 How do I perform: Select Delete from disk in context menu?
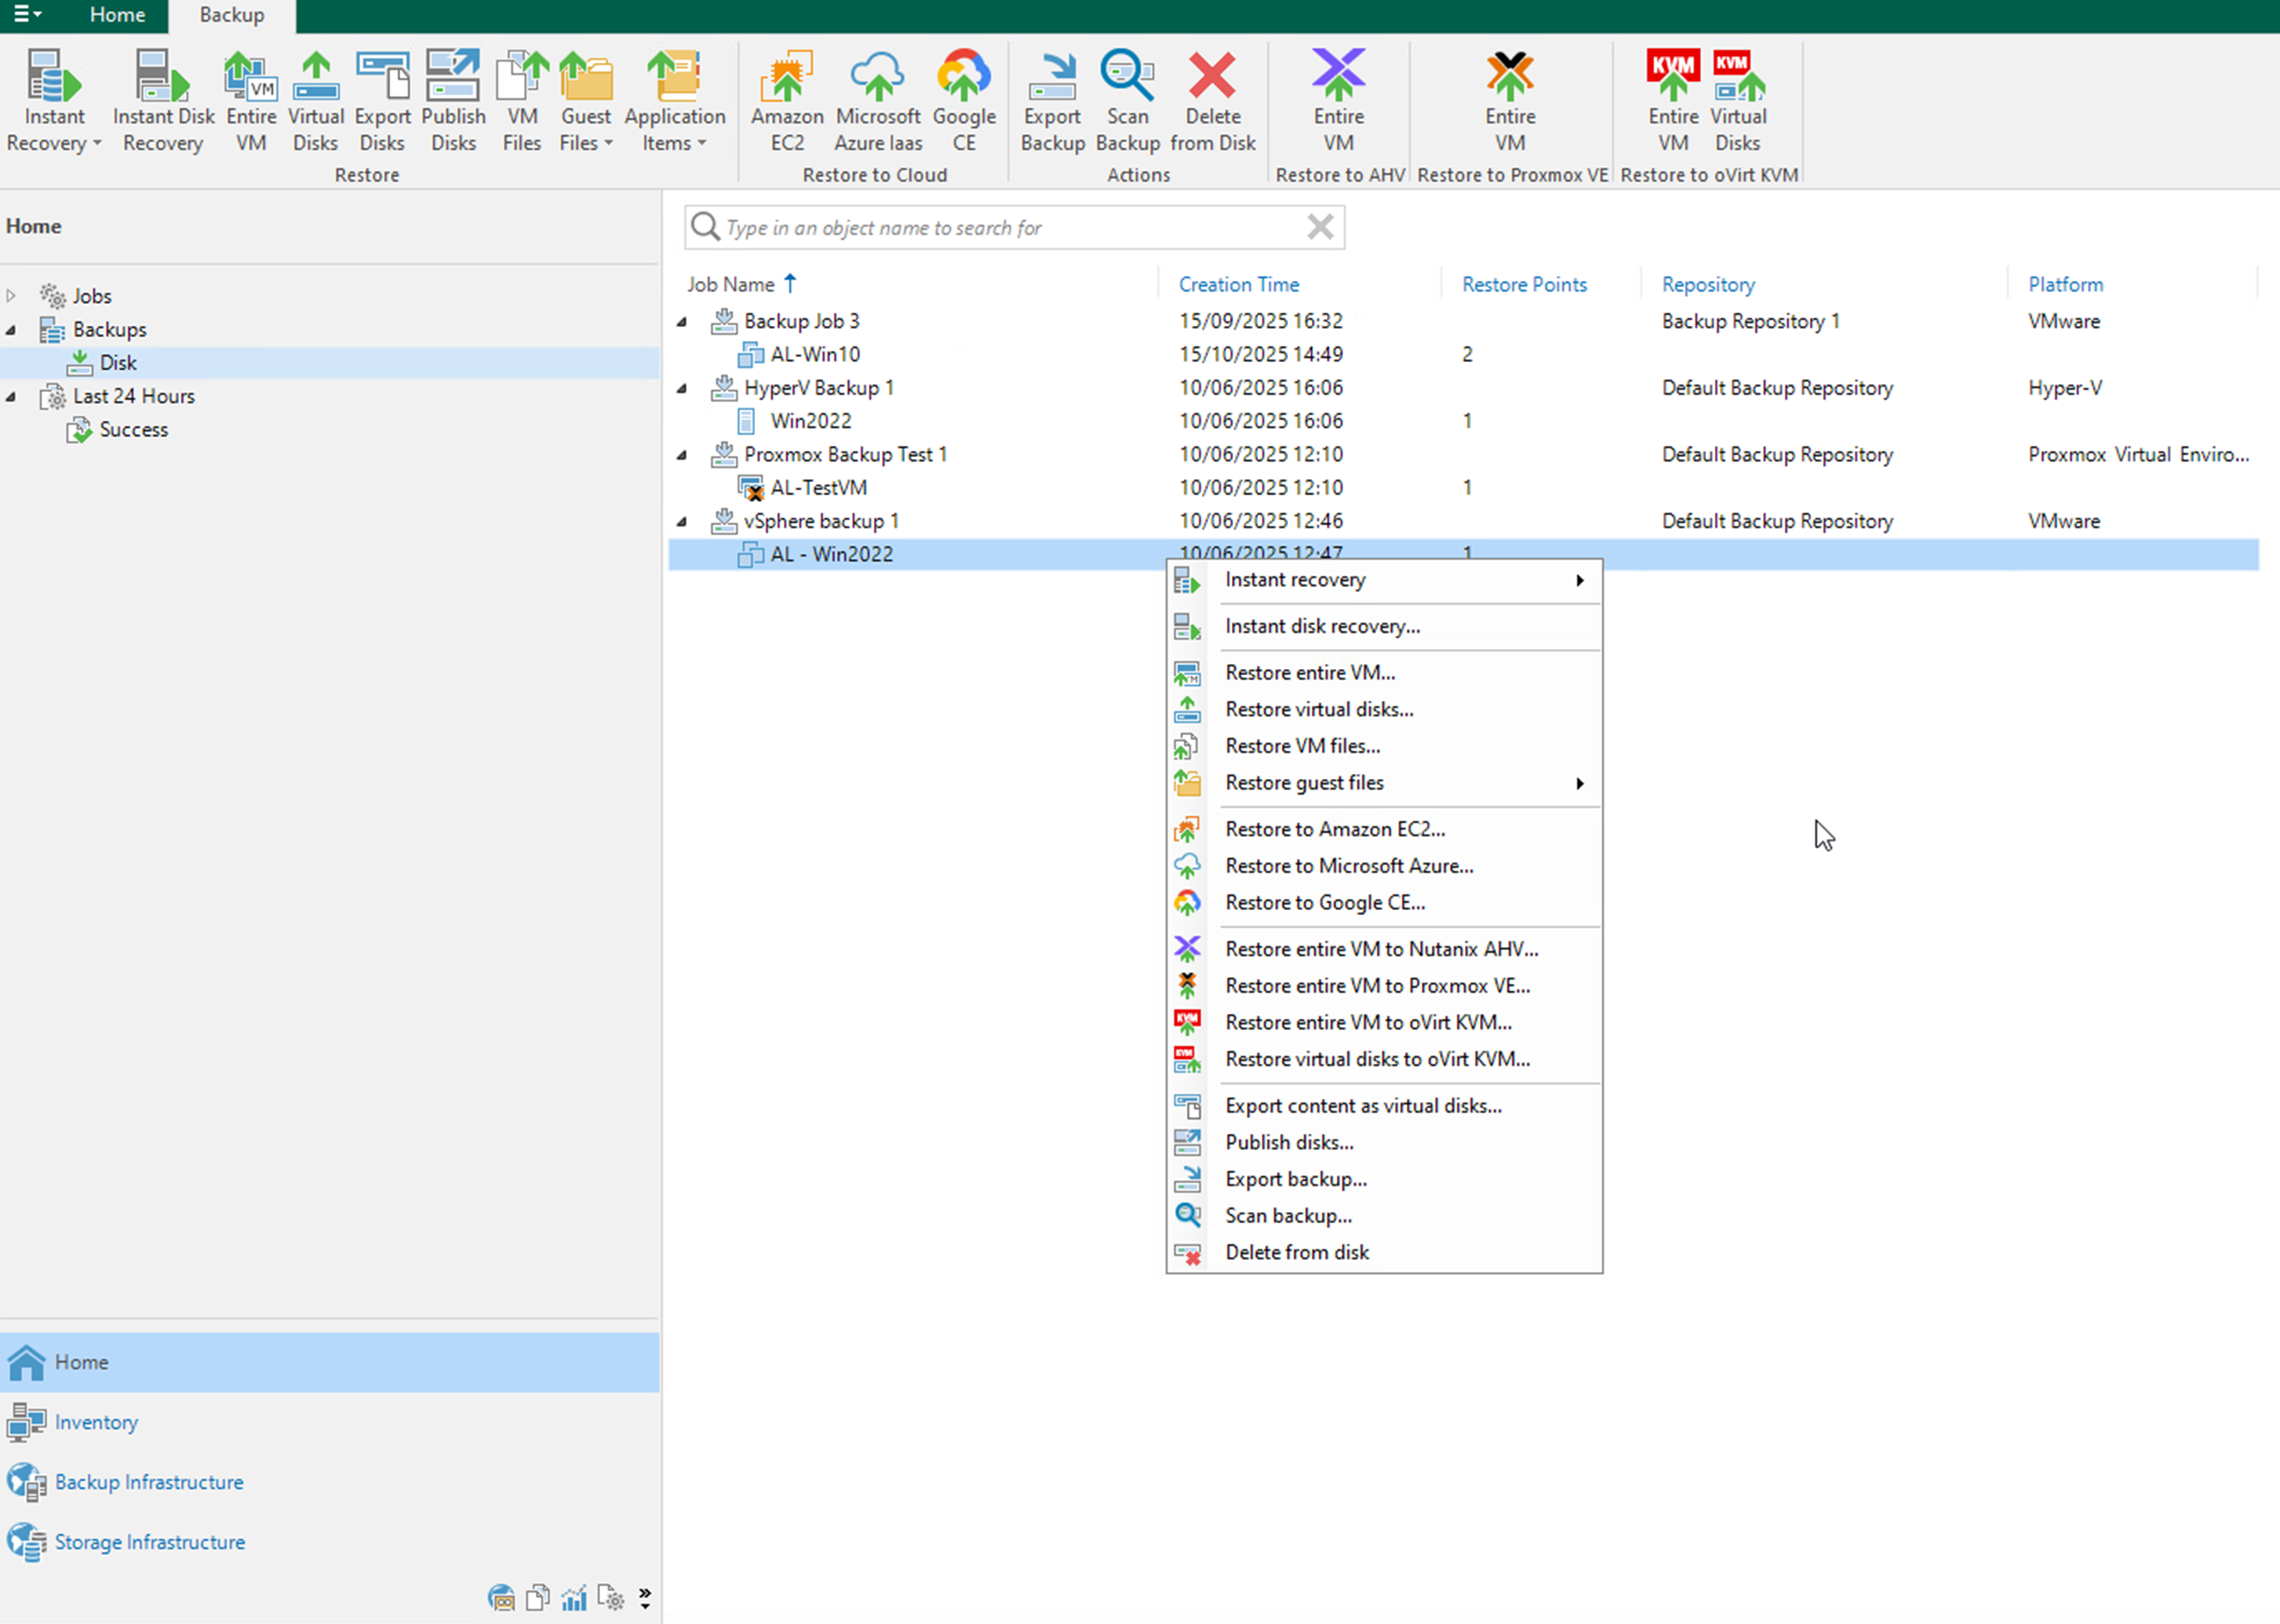1296,1252
